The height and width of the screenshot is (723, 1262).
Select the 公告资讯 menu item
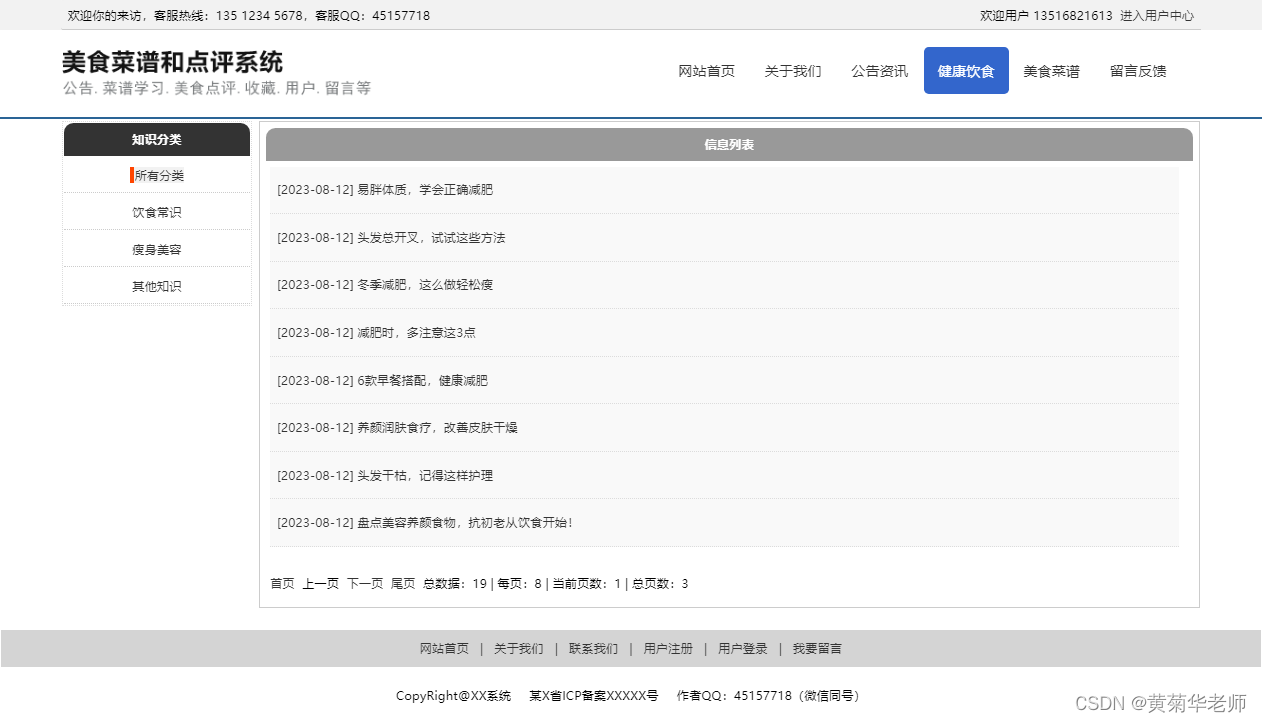879,70
